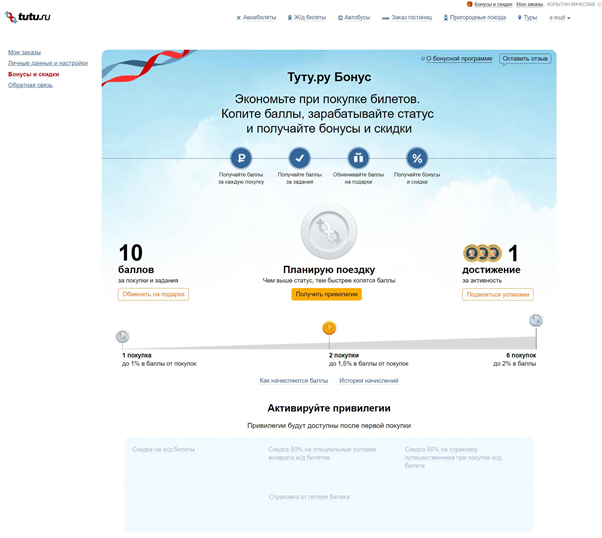Open Авиабилеты section in top navigation
602x538 pixels.
260,18
